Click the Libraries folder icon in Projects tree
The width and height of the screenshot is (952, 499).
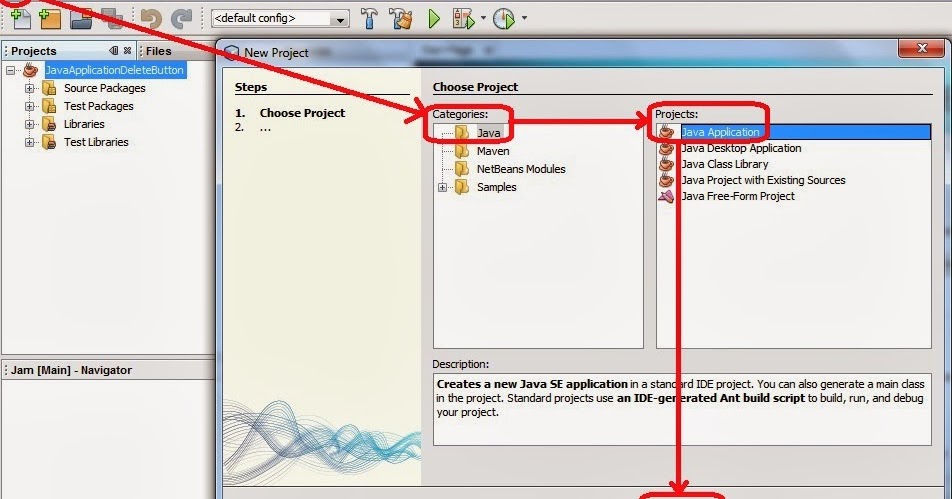[49, 124]
